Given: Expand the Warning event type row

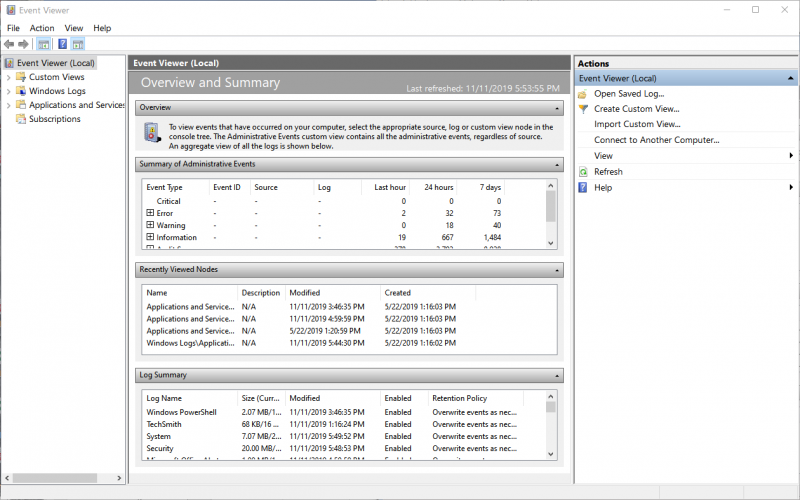Looking at the screenshot, I should coord(150,225).
